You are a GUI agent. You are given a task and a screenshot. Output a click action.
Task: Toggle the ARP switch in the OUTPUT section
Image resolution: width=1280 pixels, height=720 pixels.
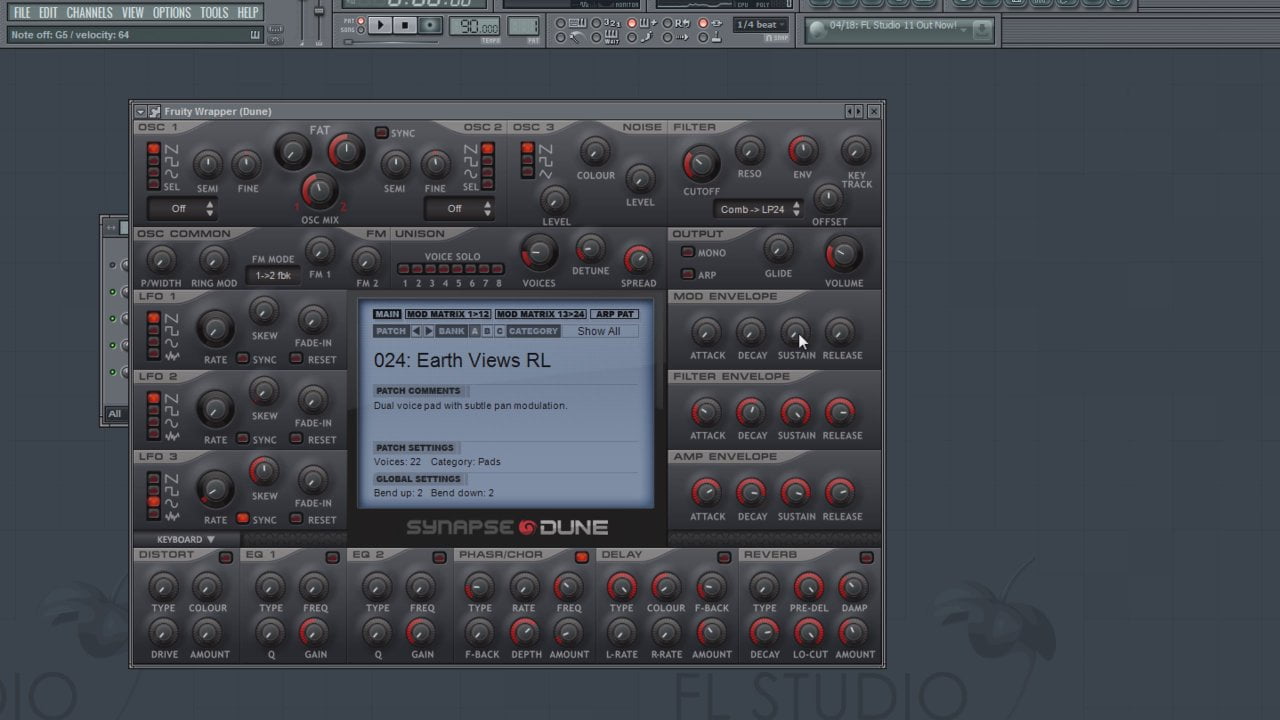pos(688,273)
